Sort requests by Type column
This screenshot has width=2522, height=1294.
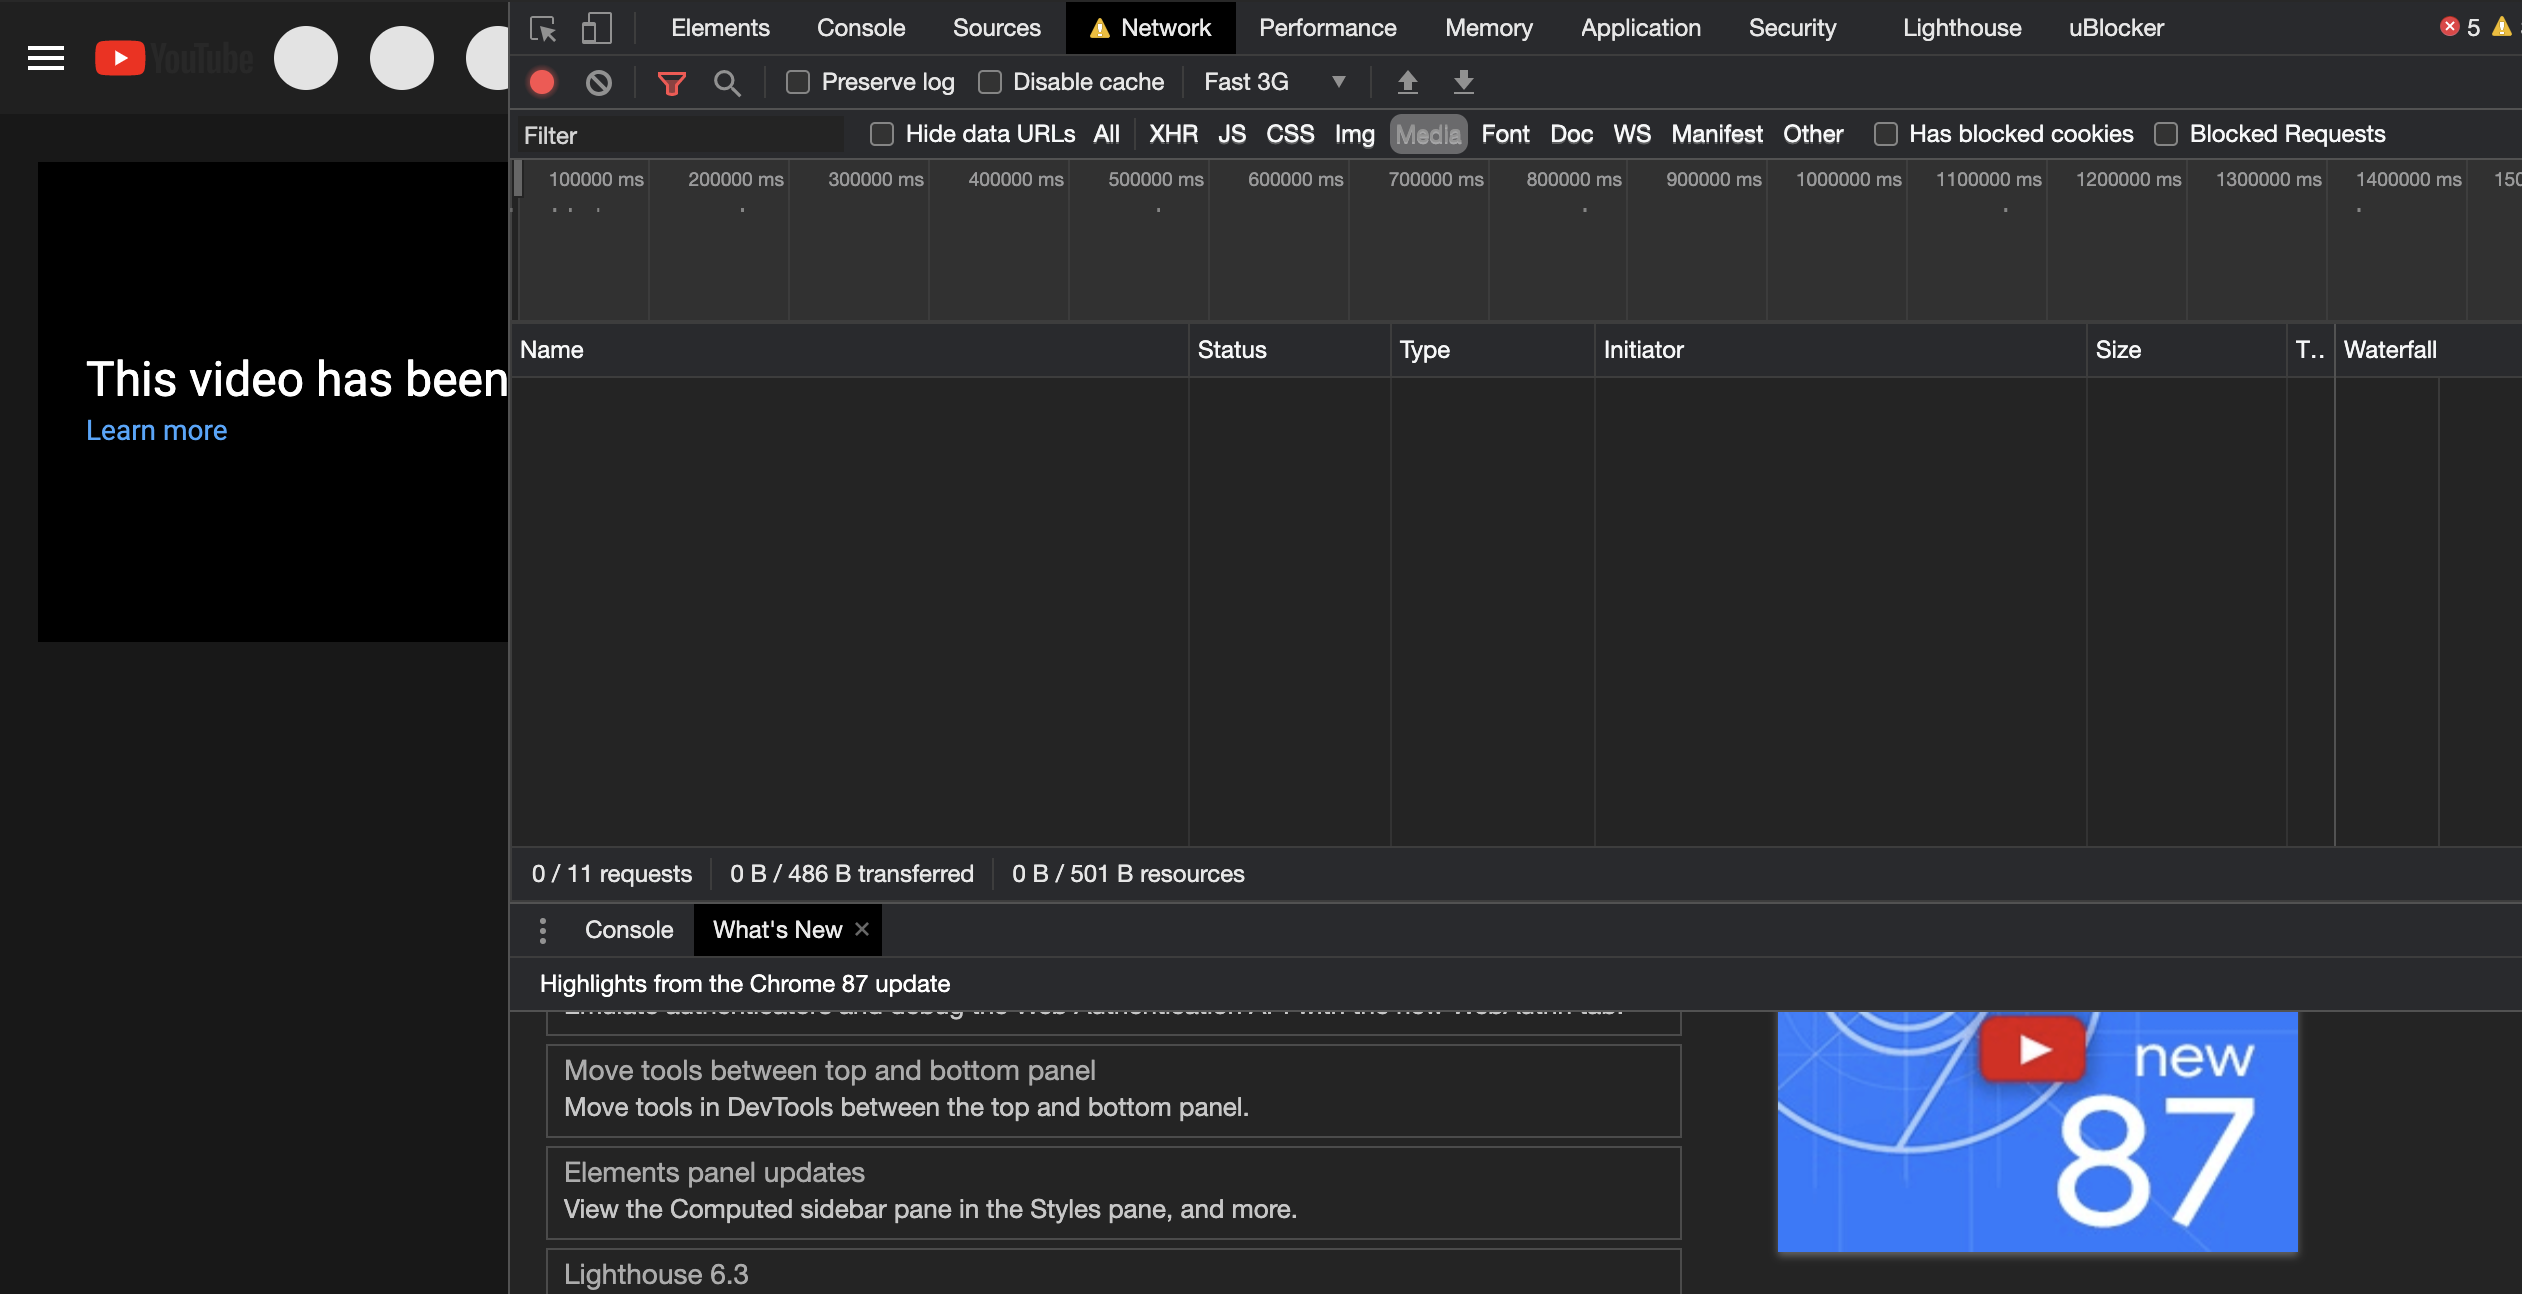(1492, 350)
